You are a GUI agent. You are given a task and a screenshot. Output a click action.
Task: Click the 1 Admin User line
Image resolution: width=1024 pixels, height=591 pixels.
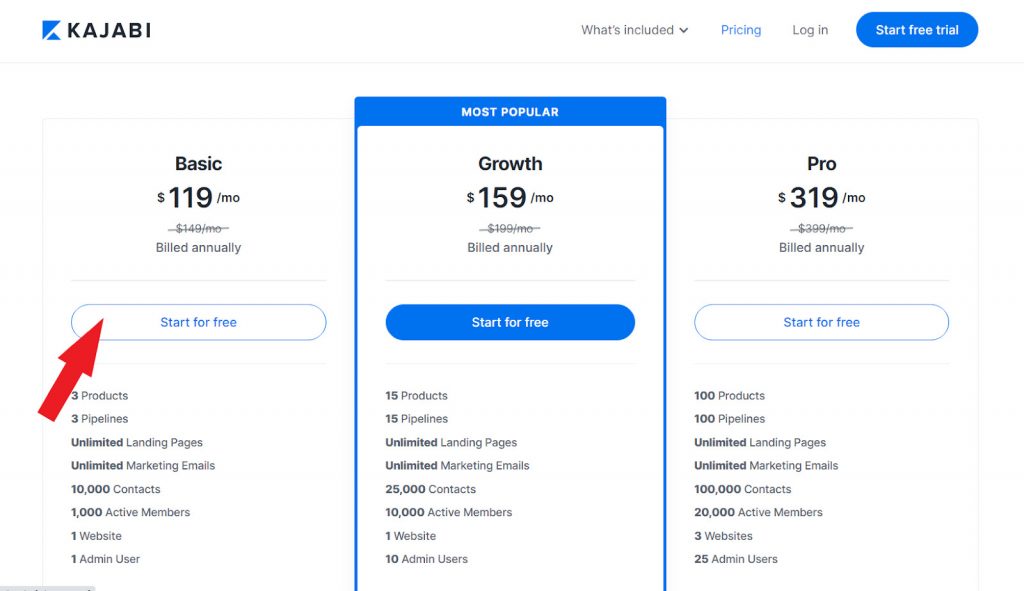pos(106,559)
